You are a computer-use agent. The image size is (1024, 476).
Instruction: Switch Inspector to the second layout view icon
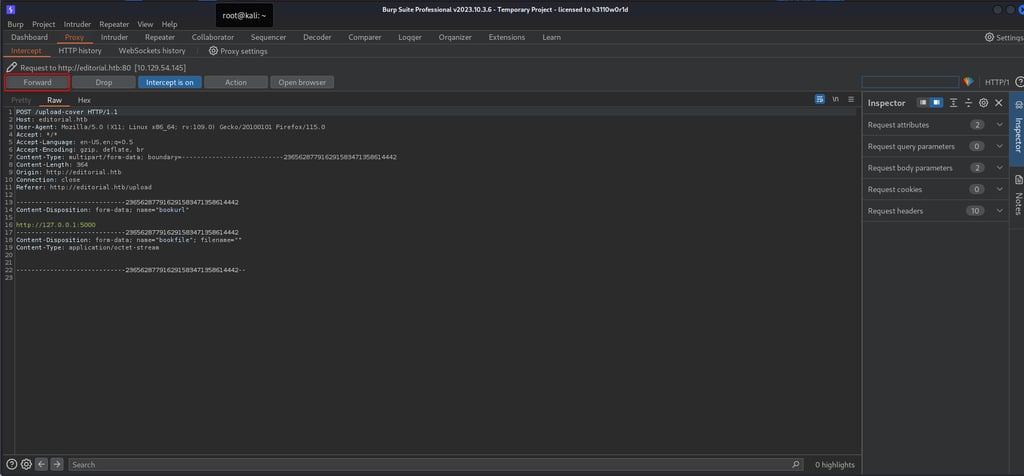pos(936,103)
